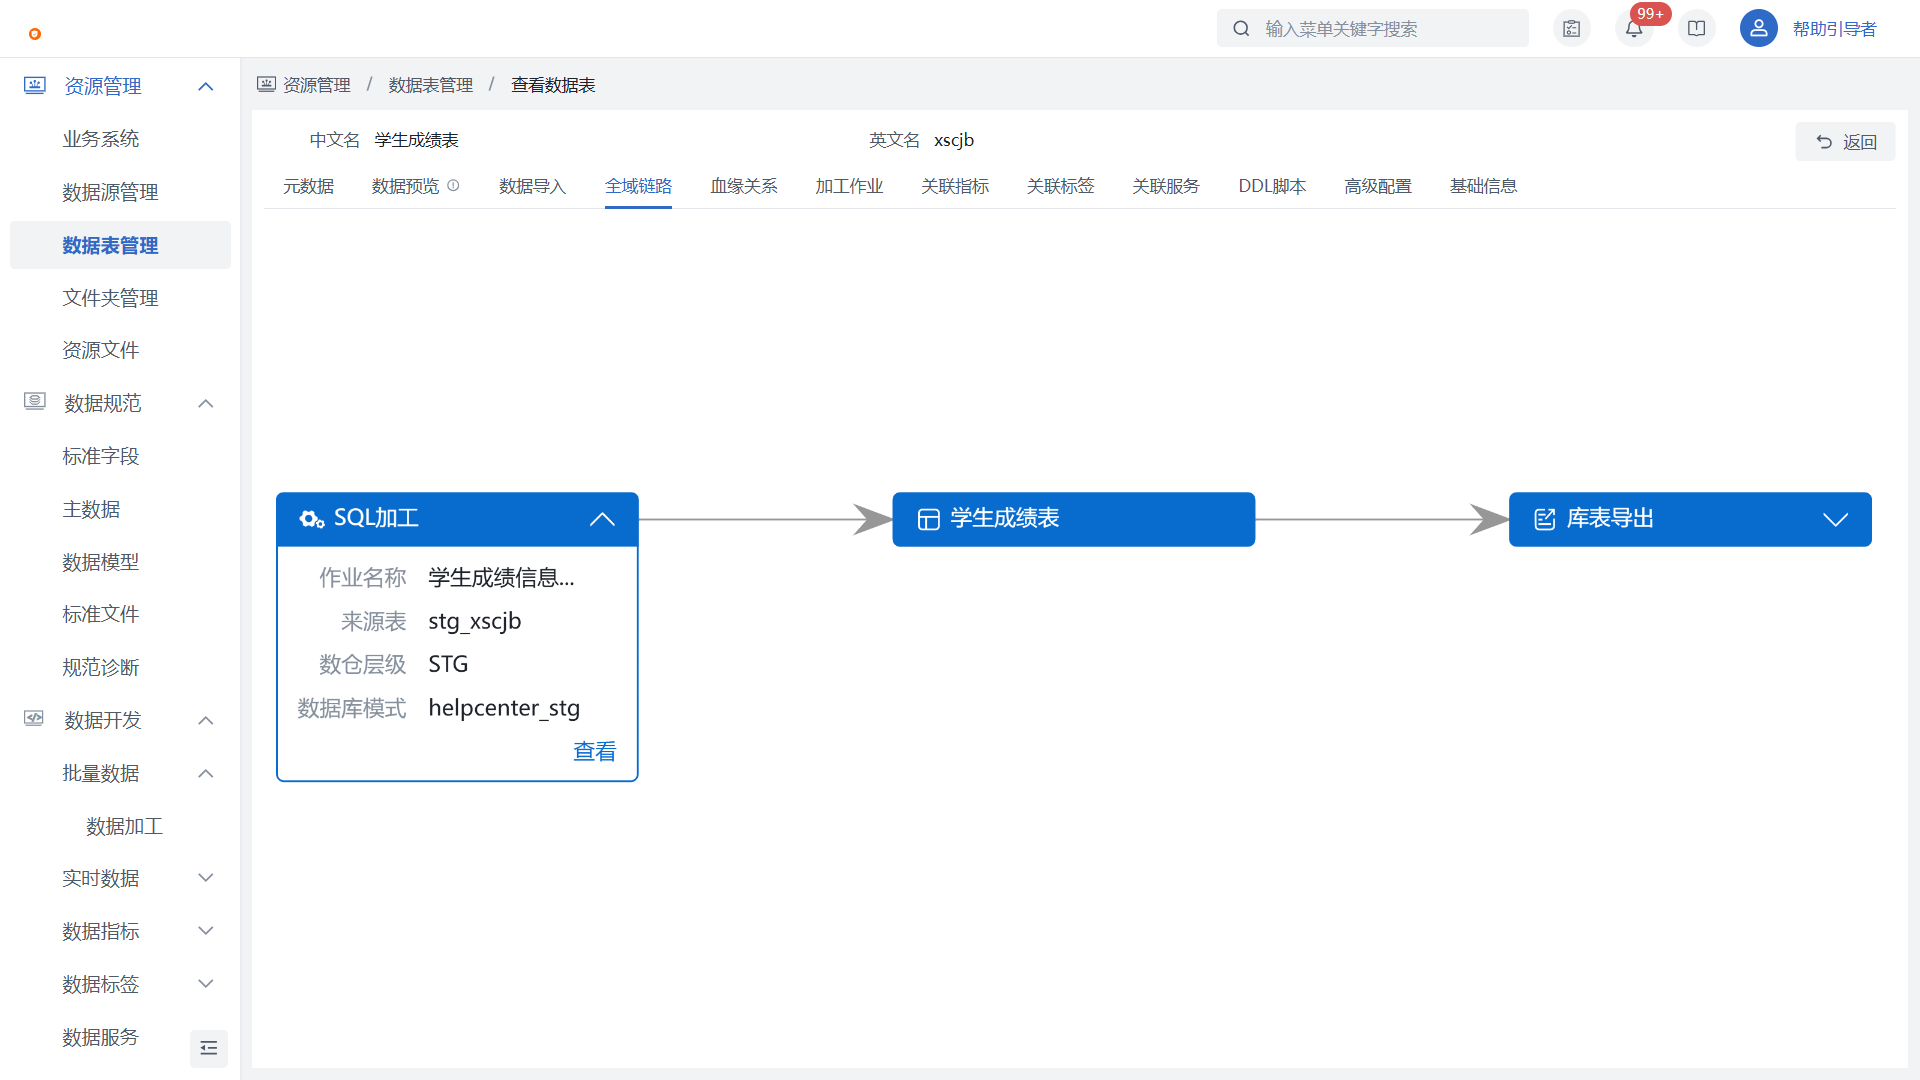Open notifications bell with 99+ badge

tap(1634, 29)
